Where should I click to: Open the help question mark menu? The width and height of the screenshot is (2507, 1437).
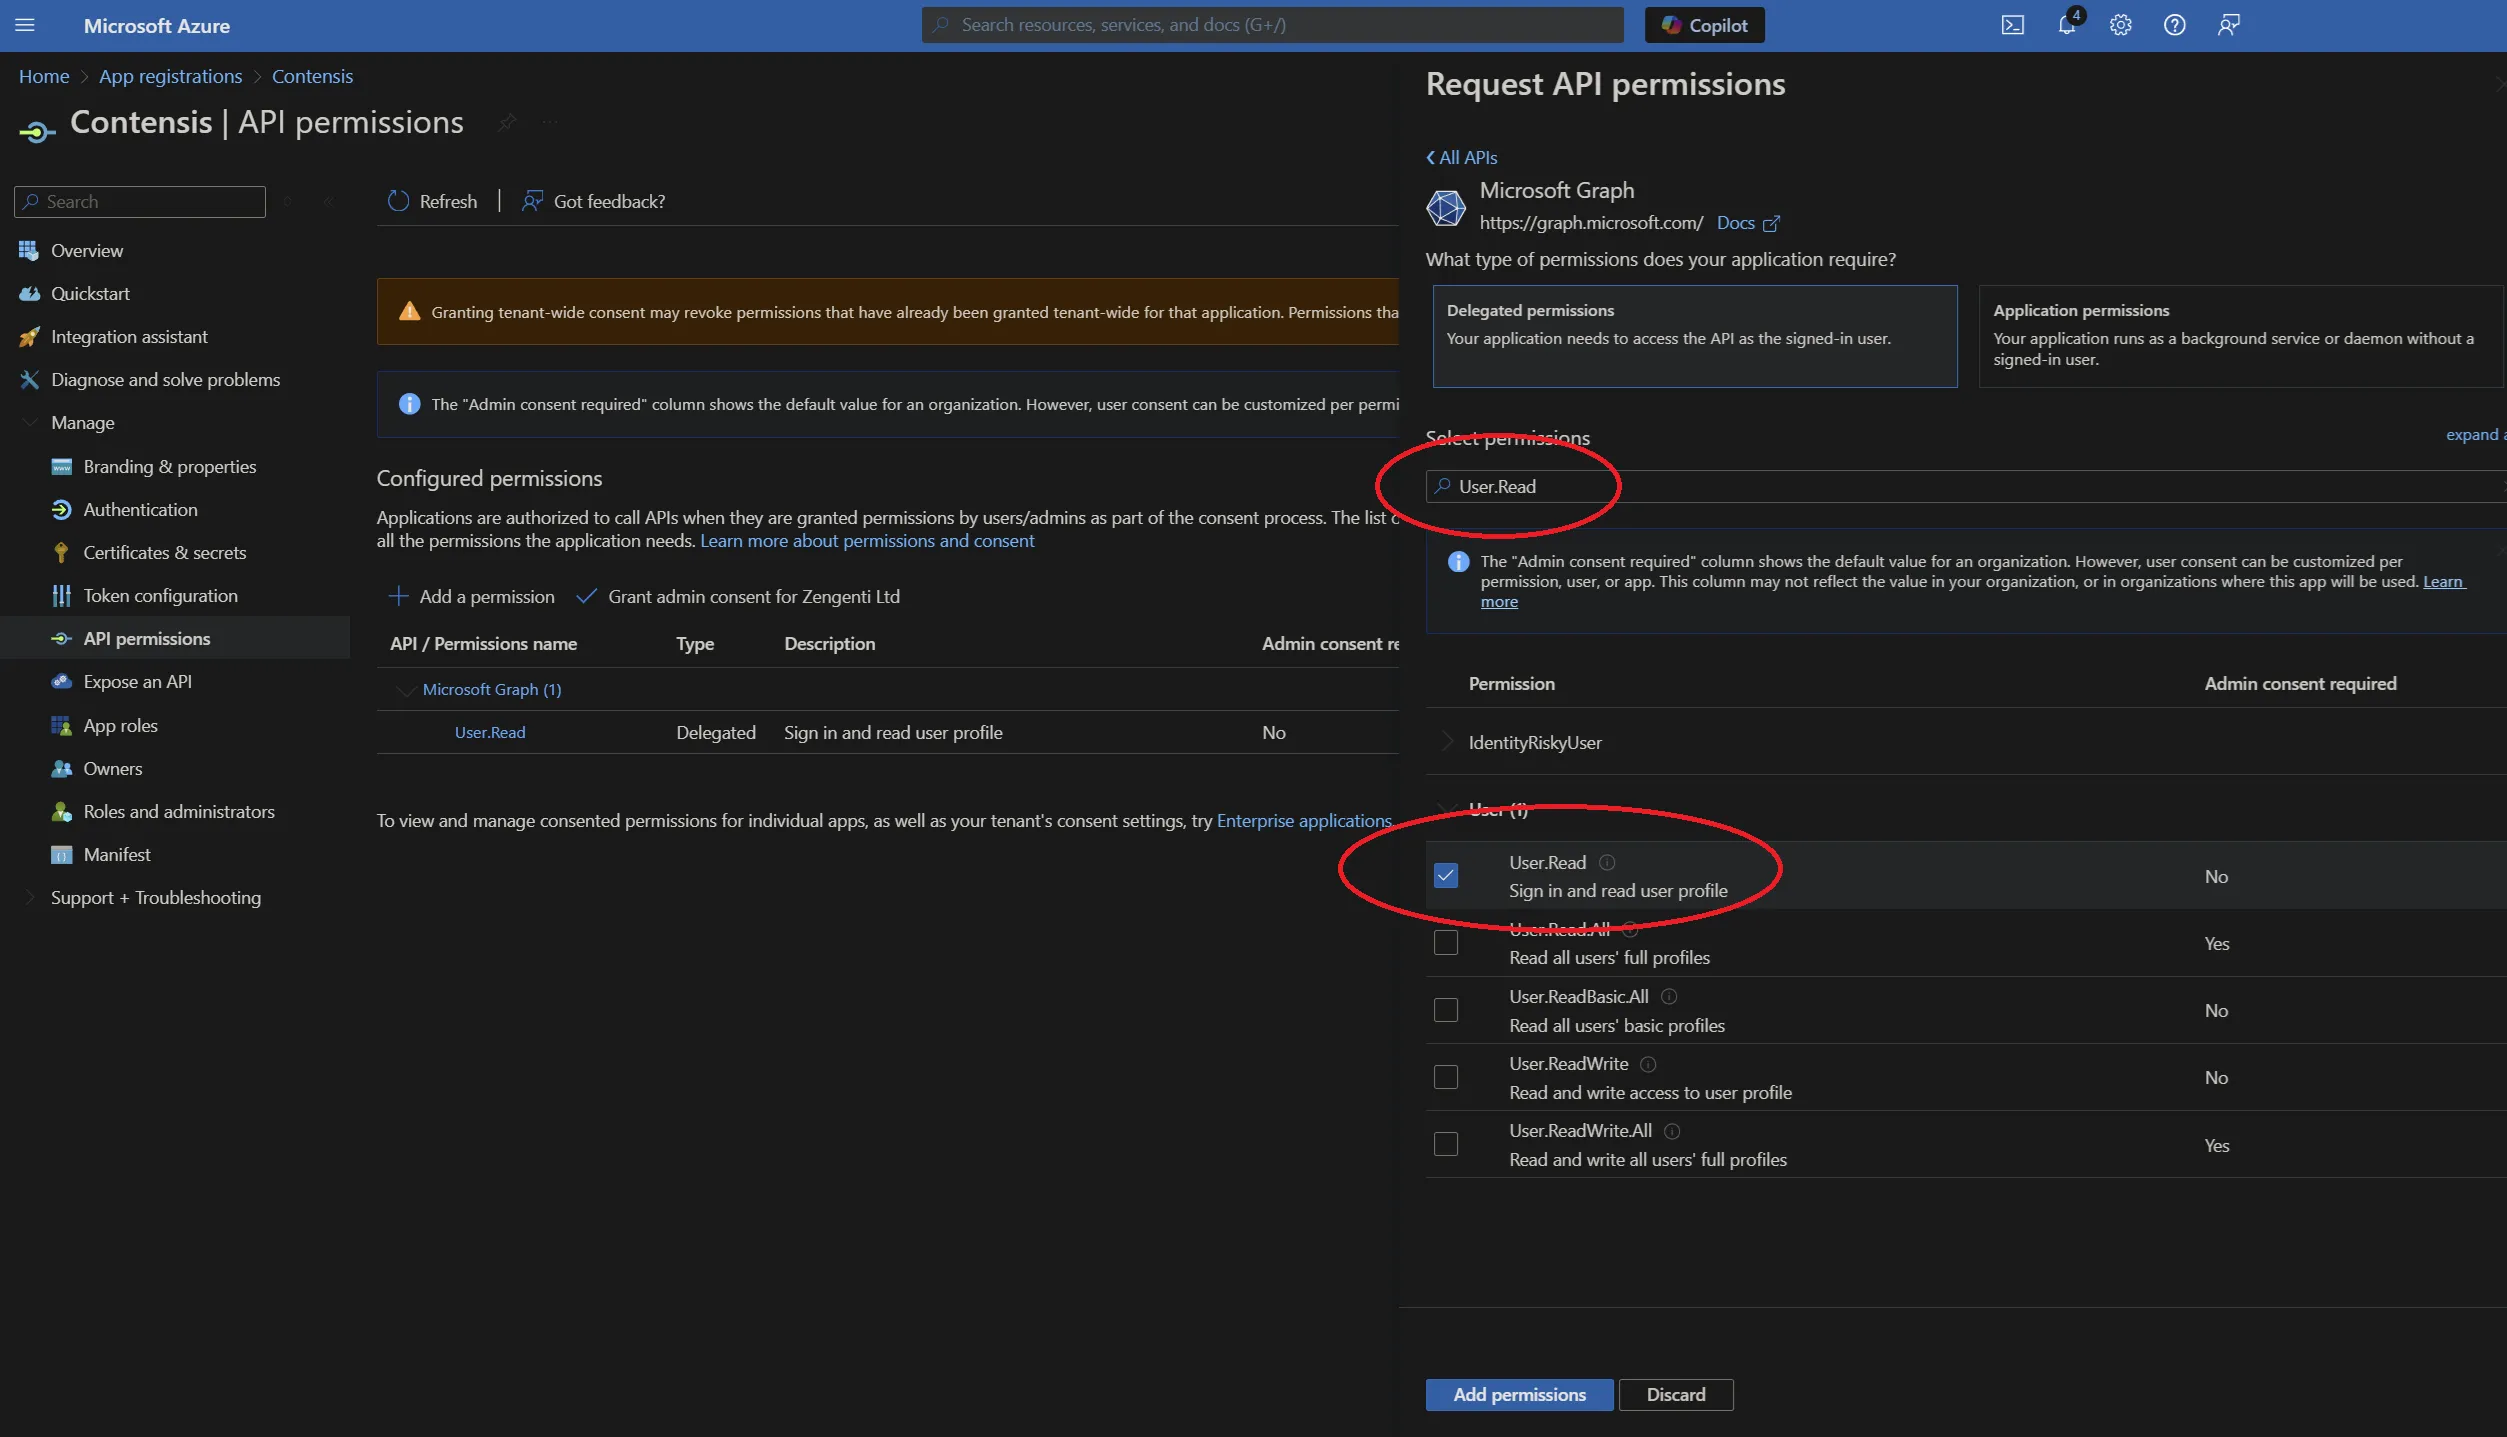point(2174,25)
